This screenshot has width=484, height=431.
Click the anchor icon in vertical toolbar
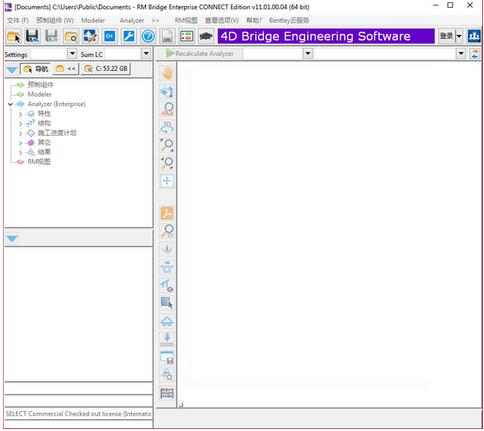click(167, 249)
